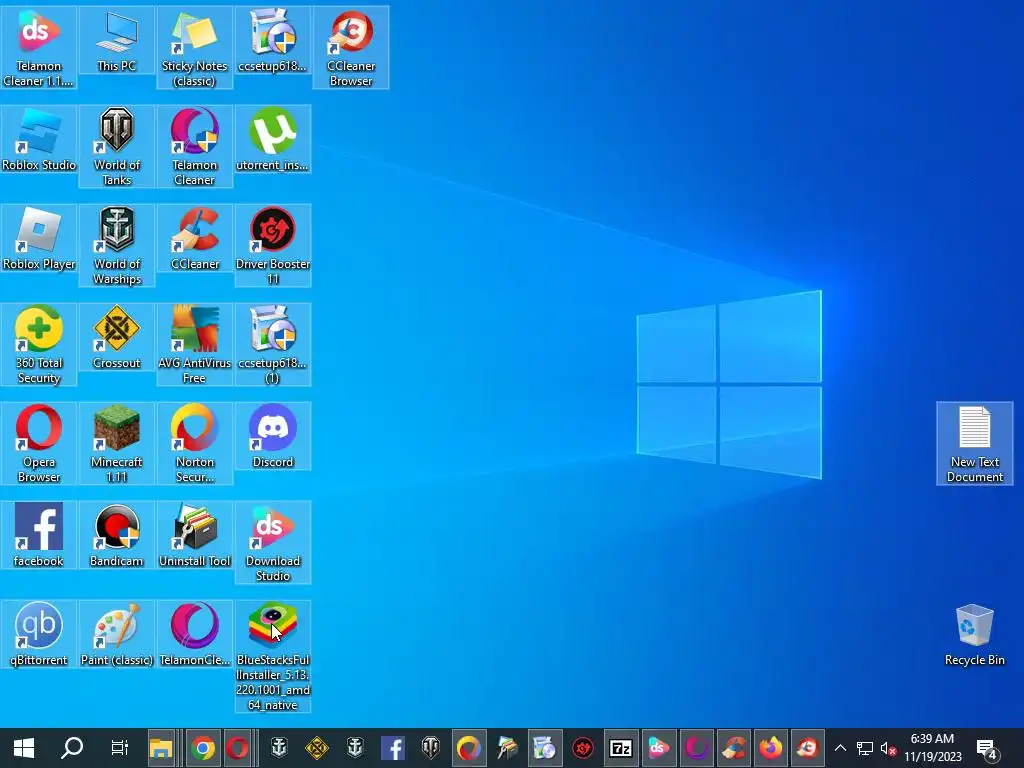
Task: Select the CCleaner Browser desktop shortcut
Action: click(351, 47)
